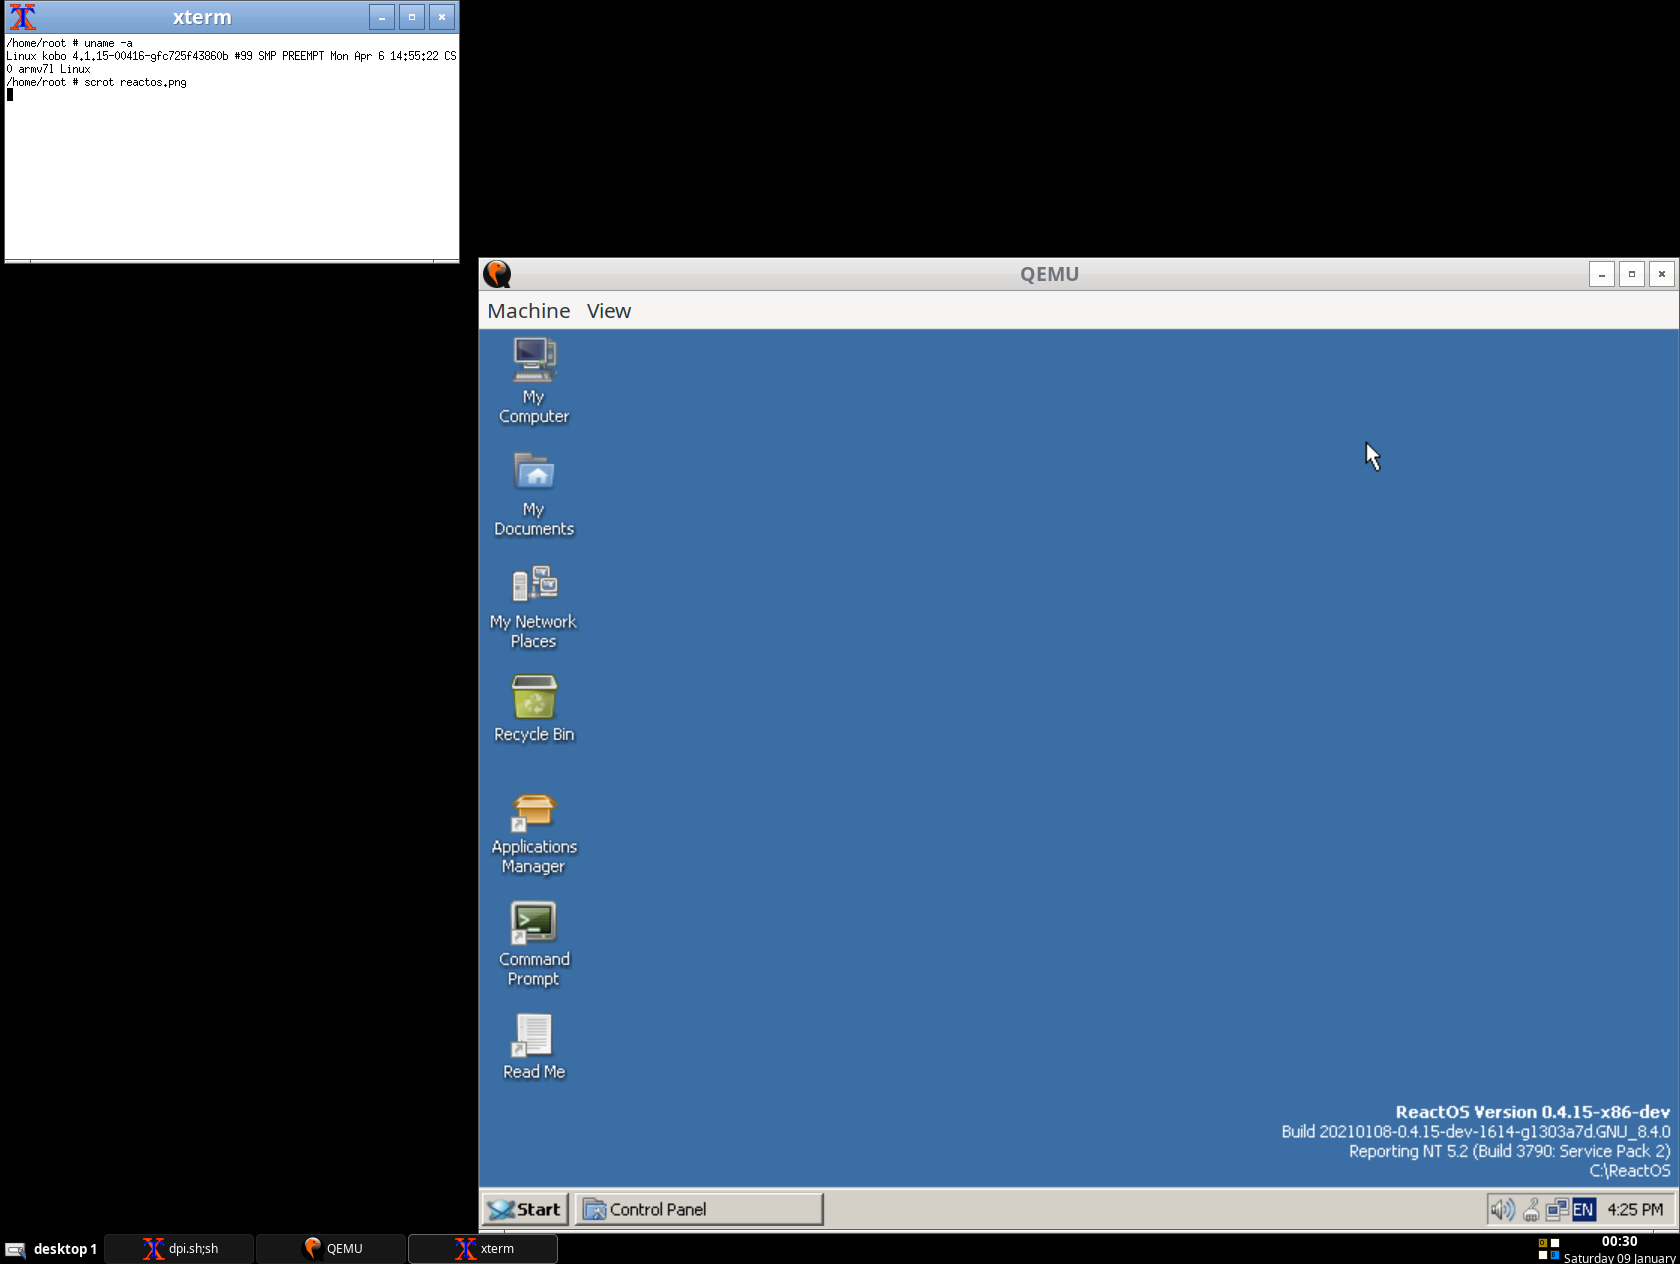Switch to QEMU in the host taskbar
This screenshot has width=1680, height=1264.
pyautogui.click(x=332, y=1248)
